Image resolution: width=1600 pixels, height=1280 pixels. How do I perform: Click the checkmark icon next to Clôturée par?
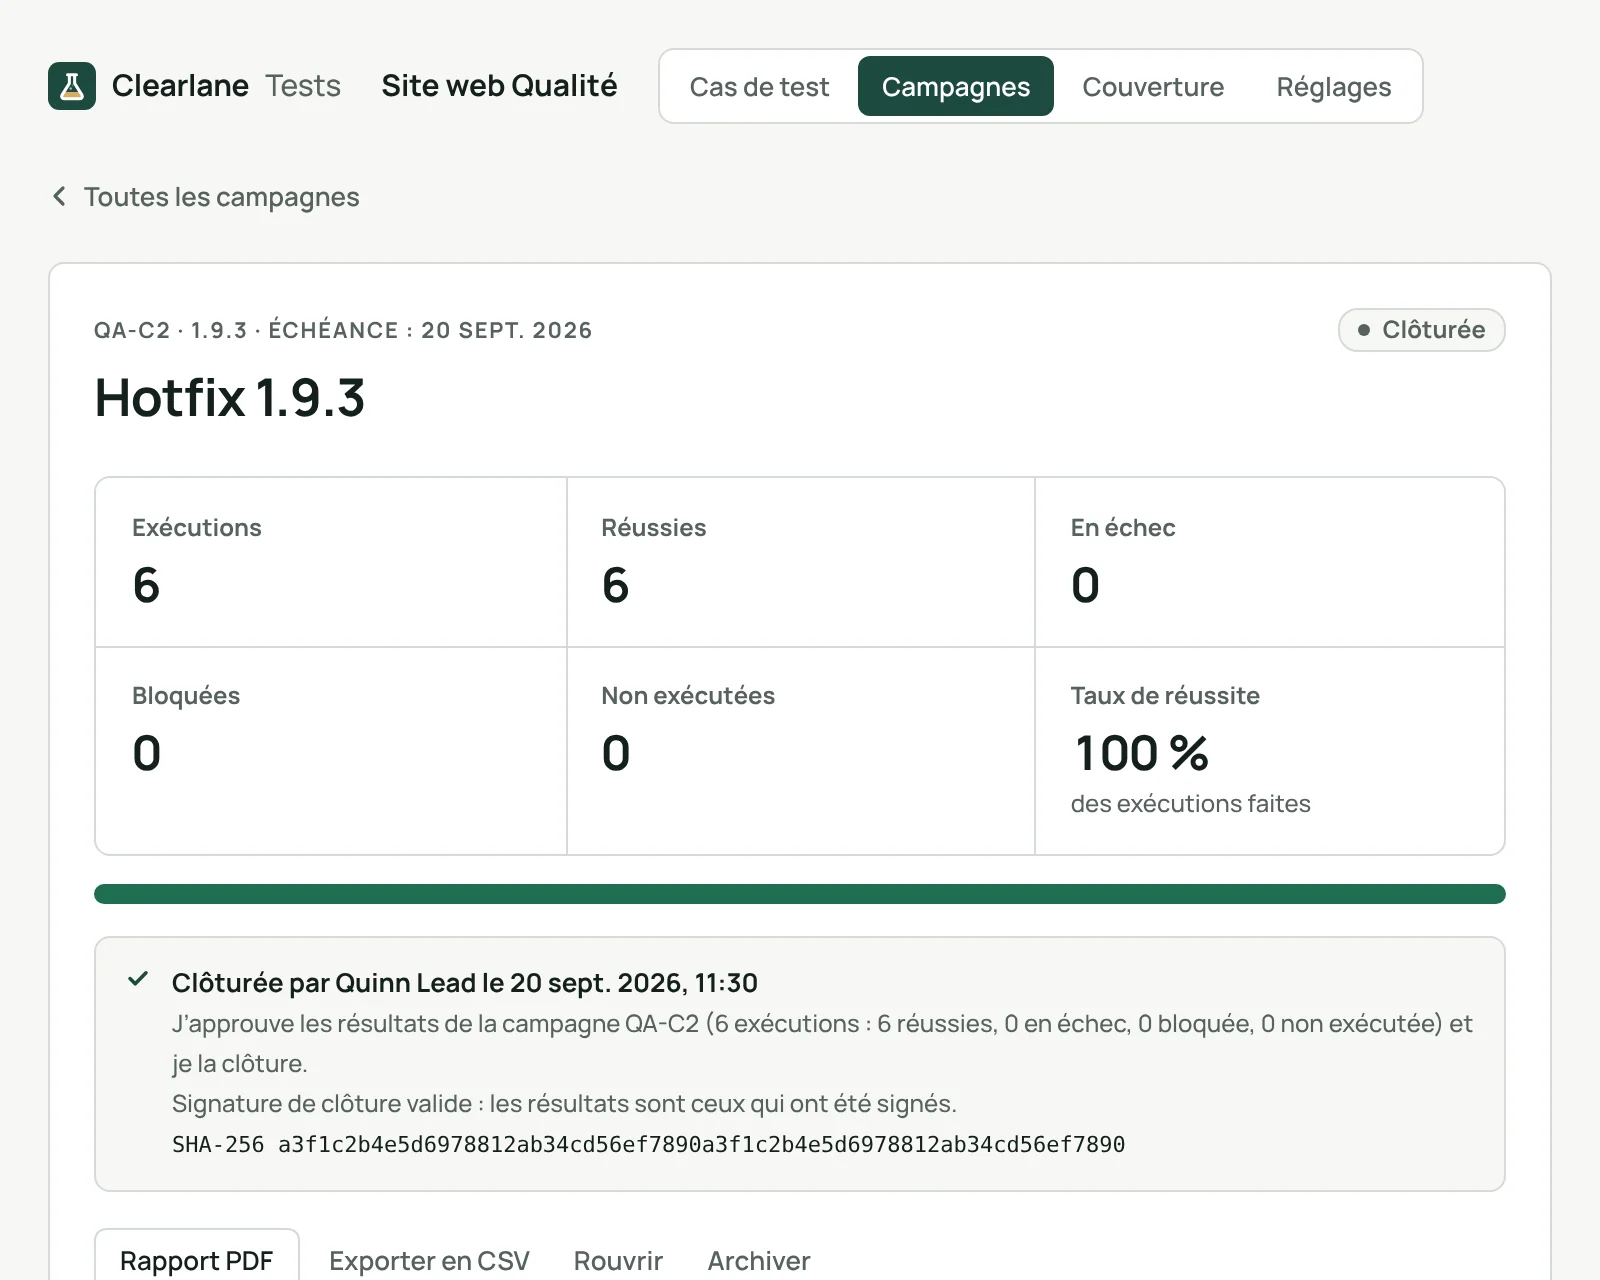tap(138, 979)
